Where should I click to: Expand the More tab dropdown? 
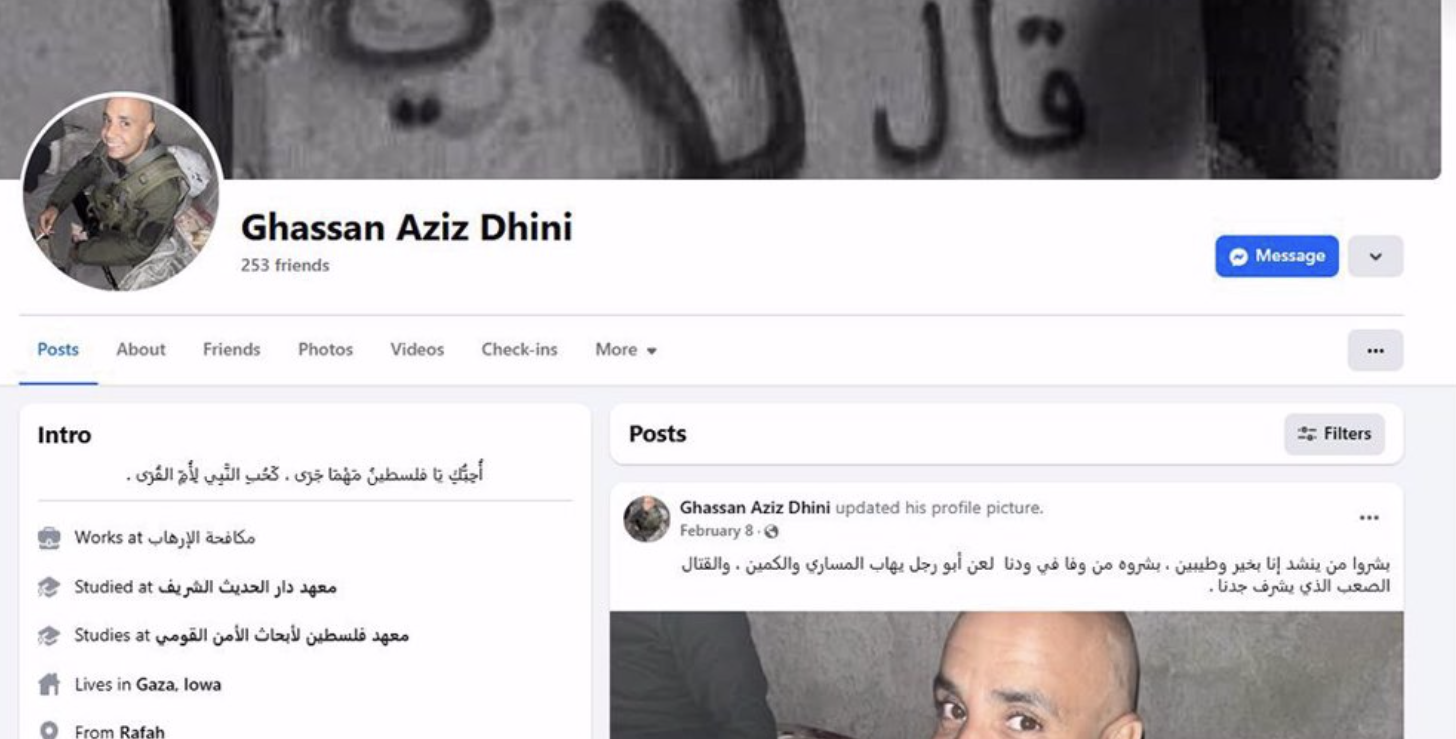(626, 350)
